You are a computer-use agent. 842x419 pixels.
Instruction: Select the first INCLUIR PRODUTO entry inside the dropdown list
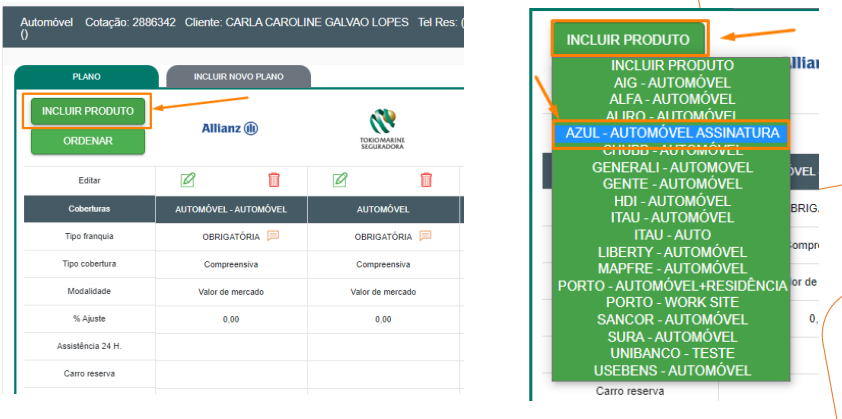click(672, 66)
